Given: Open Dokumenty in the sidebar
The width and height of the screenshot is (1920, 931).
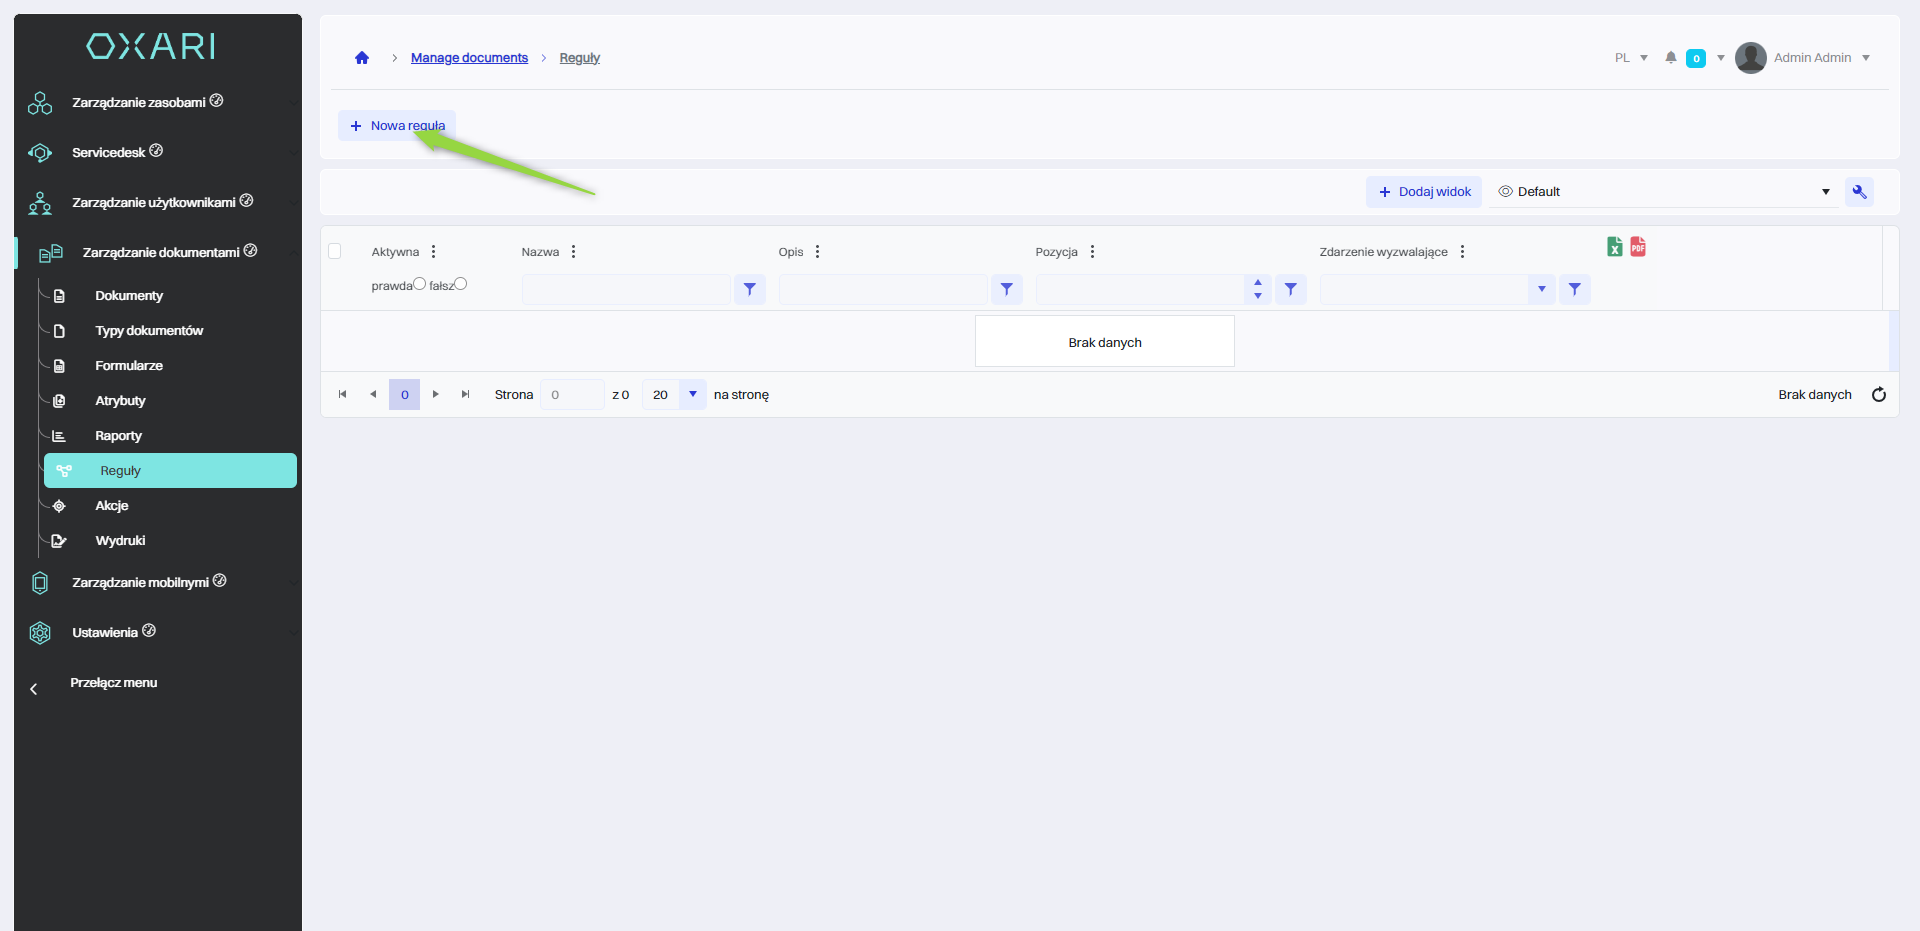Looking at the screenshot, I should click(x=129, y=296).
